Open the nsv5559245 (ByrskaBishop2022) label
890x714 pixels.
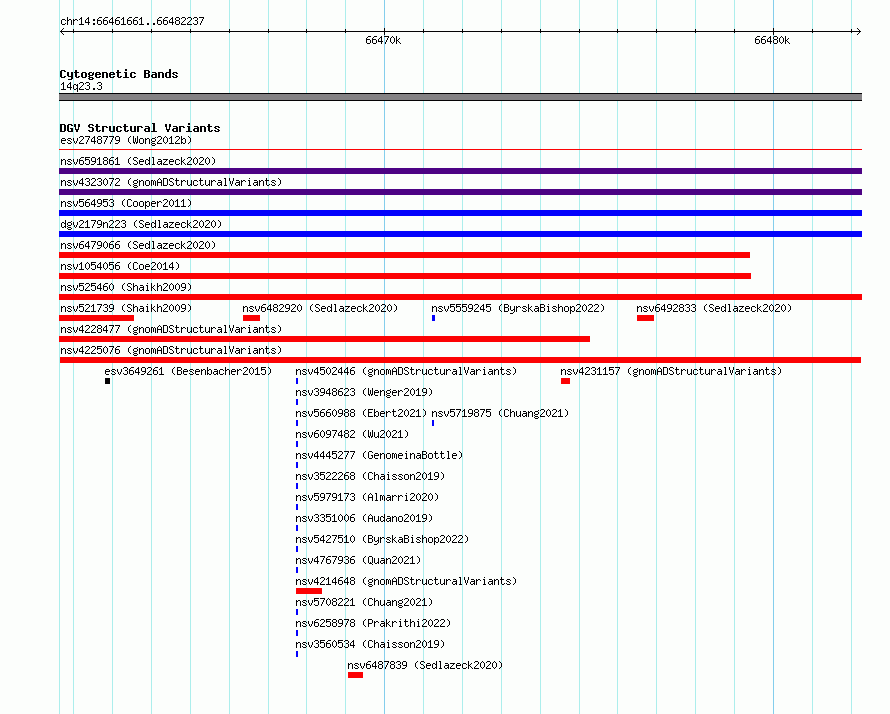point(518,308)
